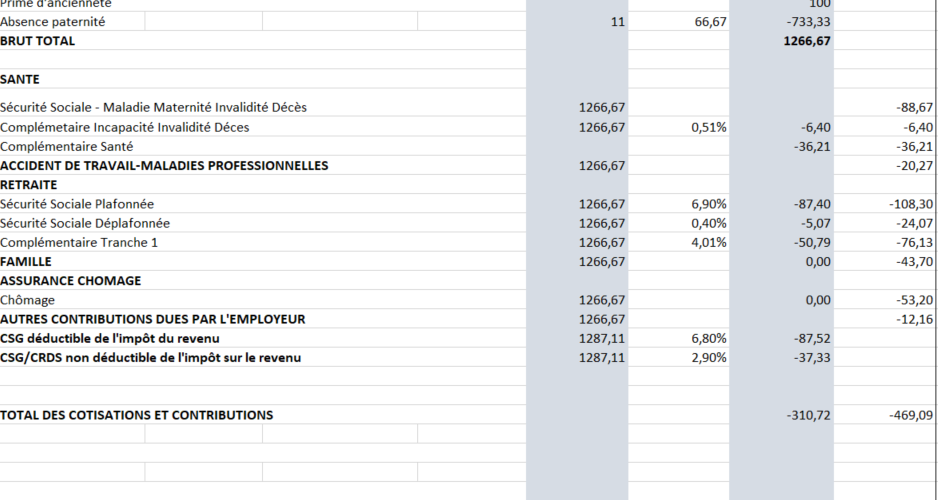Click the -108,30 employer amount
Screen dimensions: 938x500
click(x=911, y=203)
